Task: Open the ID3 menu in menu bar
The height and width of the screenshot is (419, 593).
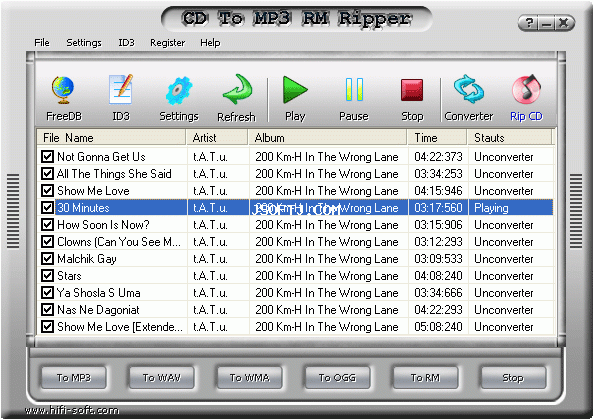Action: coord(126,43)
